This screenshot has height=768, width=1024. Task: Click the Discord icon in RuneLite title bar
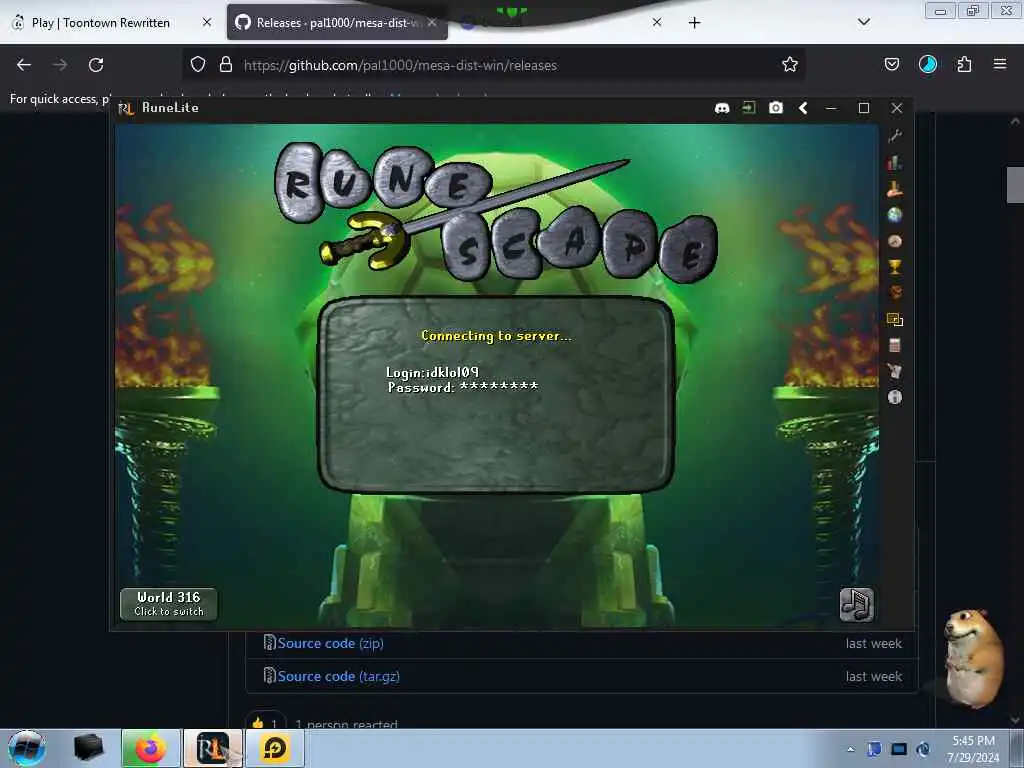pyautogui.click(x=722, y=108)
